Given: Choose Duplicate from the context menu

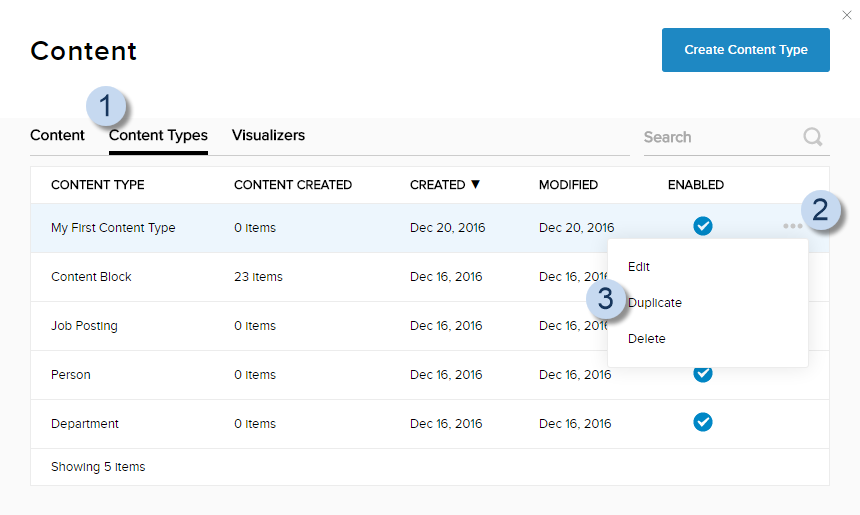Looking at the screenshot, I should pos(656,303).
